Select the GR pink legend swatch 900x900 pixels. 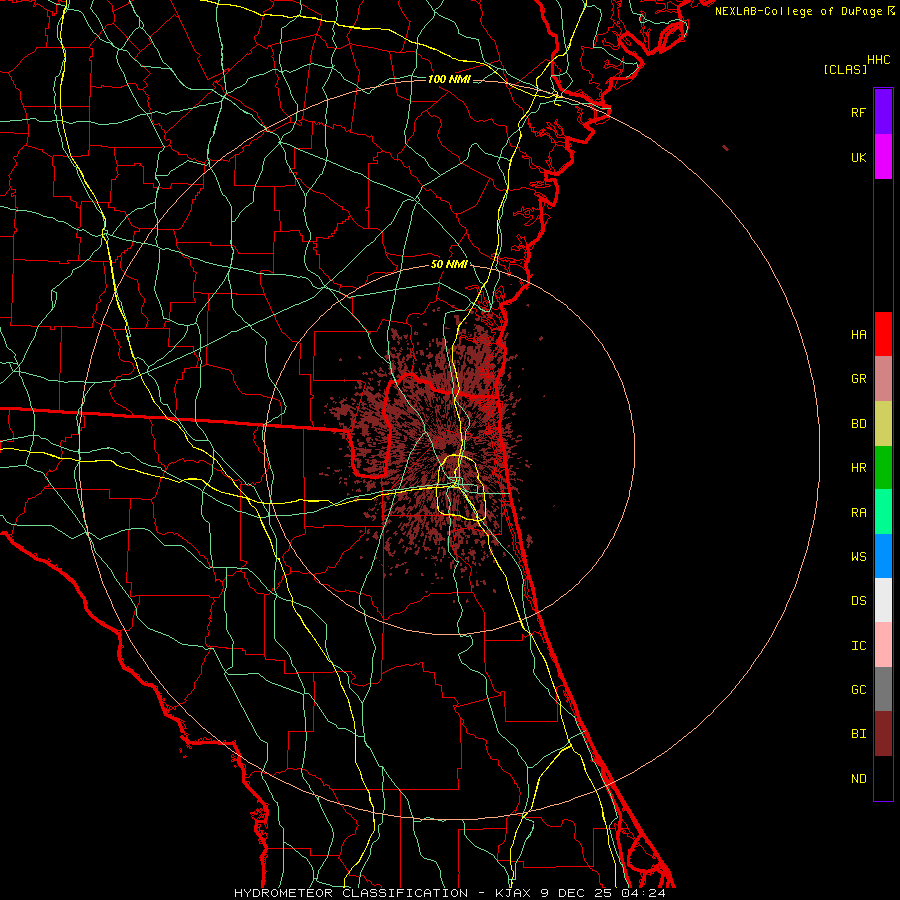pyautogui.click(x=883, y=379)
